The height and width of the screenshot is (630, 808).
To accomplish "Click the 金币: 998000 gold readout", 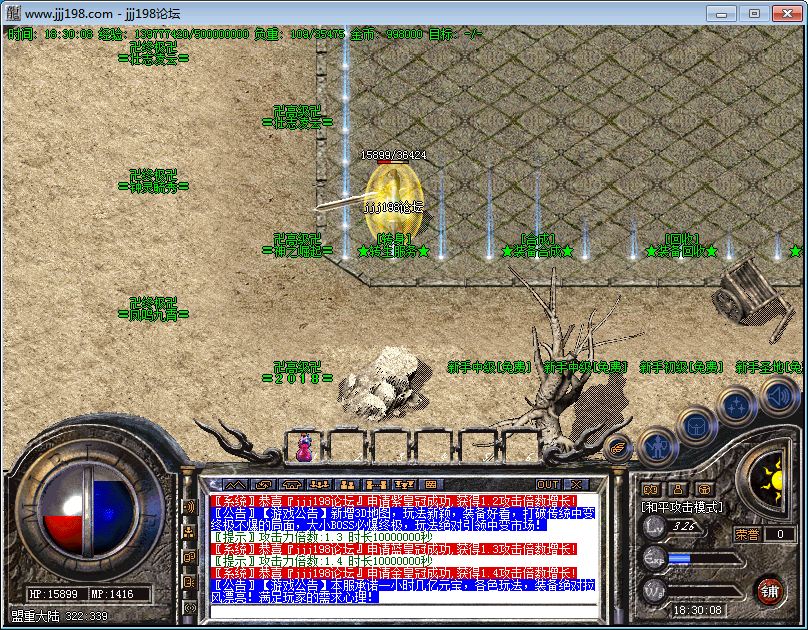I will pyautogui.click(x=386, y=34).
